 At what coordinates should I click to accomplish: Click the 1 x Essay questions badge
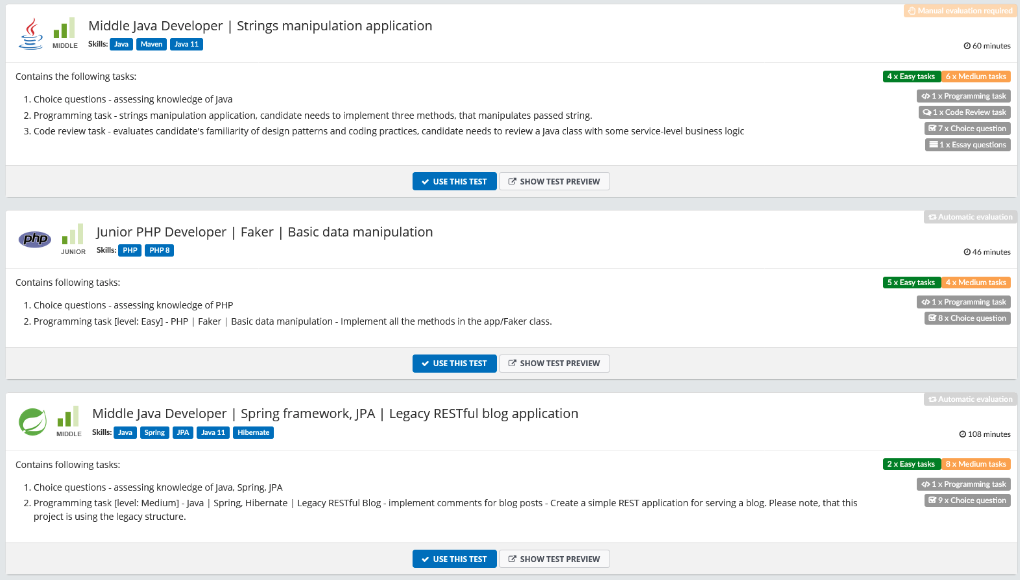966,142
